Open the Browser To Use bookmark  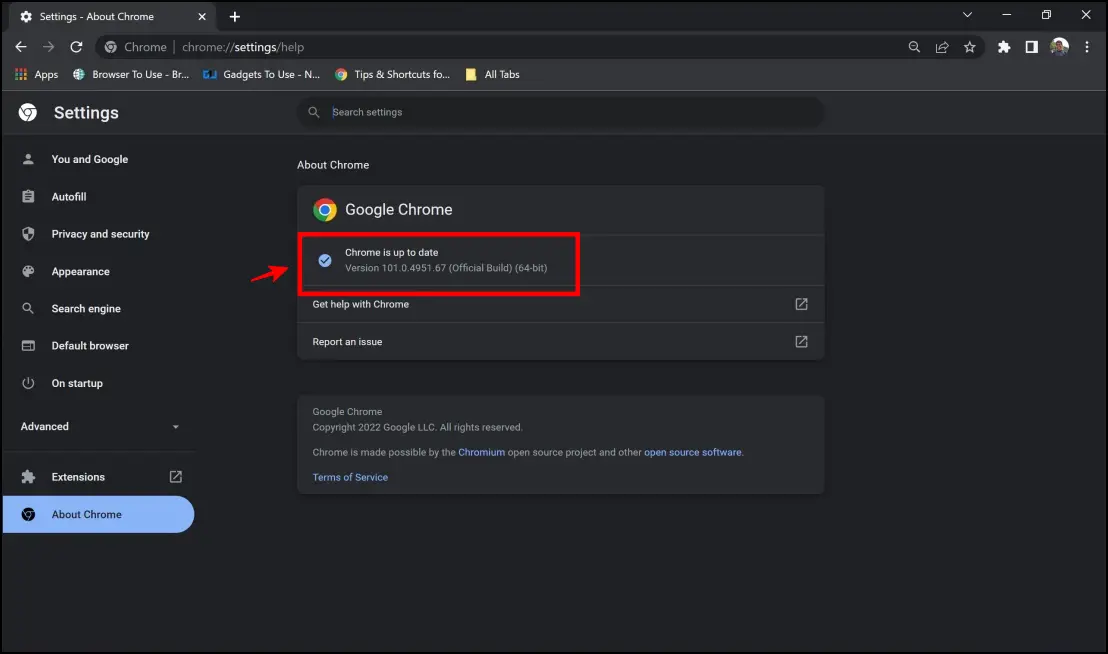pos(131,74)
